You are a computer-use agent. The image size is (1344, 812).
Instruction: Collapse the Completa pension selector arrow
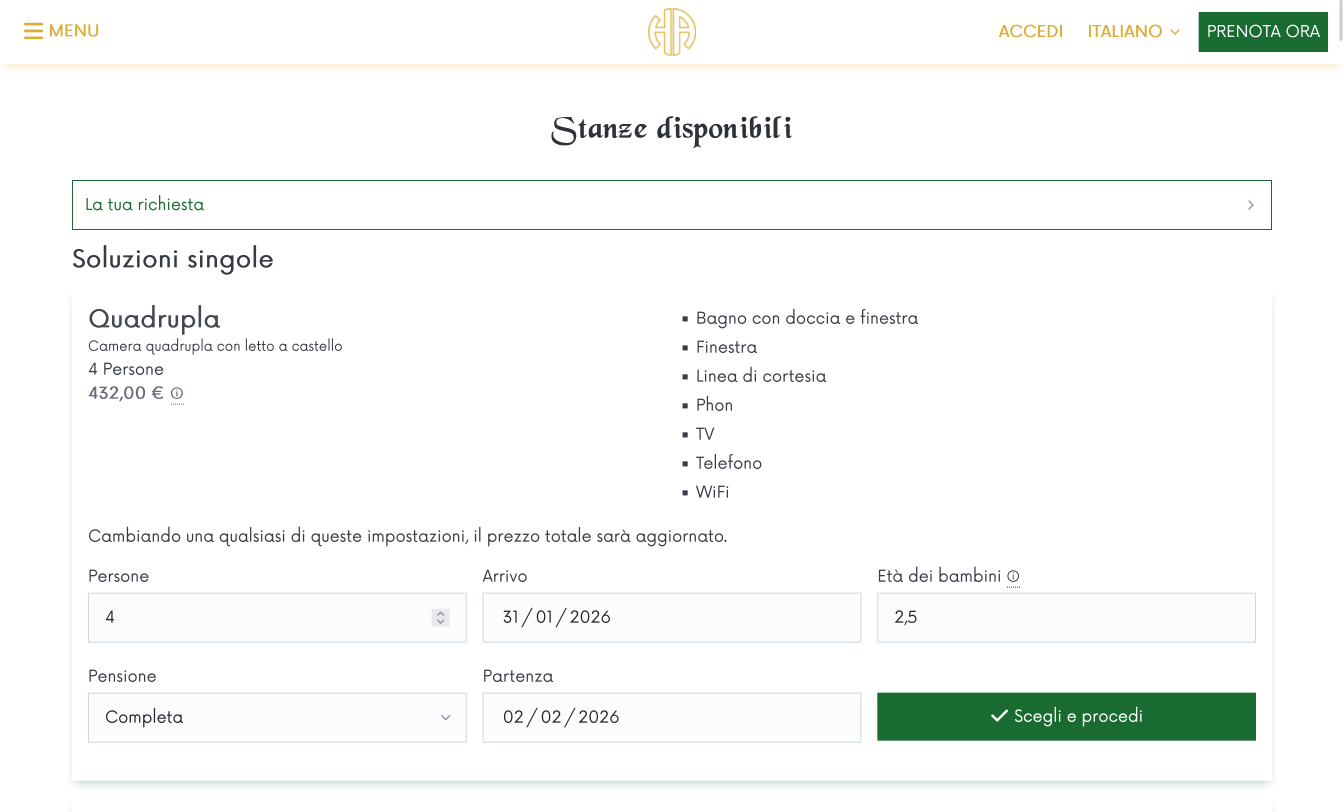pos(447,717)
